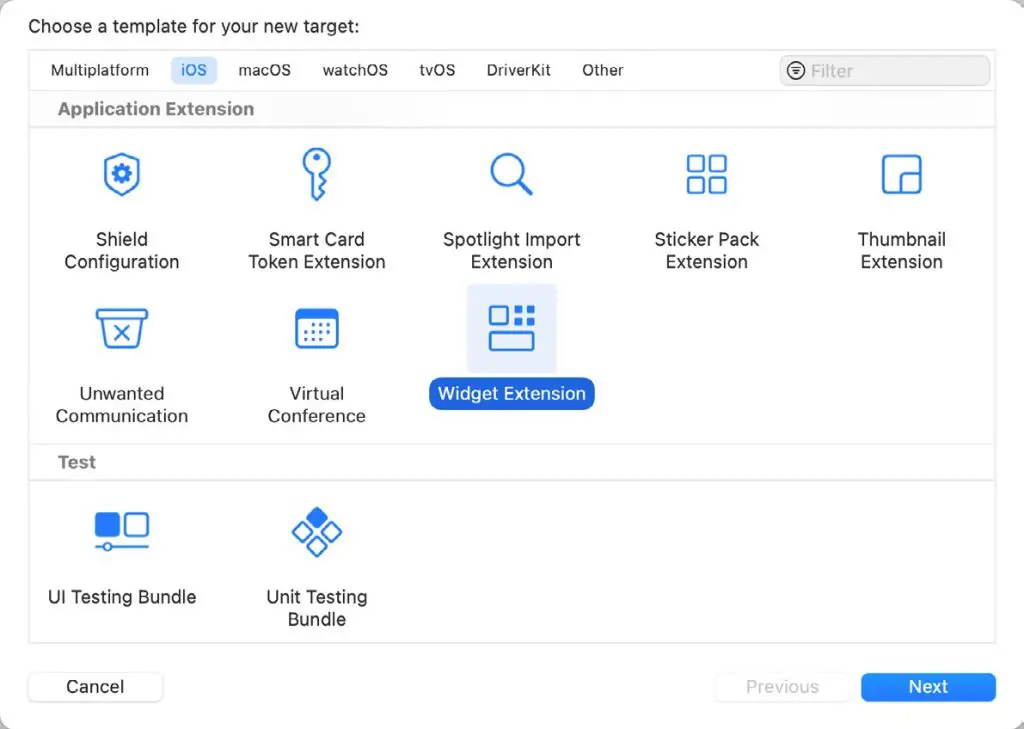
Task: Open the DriverKit templates tab
Action: (518, 70)
